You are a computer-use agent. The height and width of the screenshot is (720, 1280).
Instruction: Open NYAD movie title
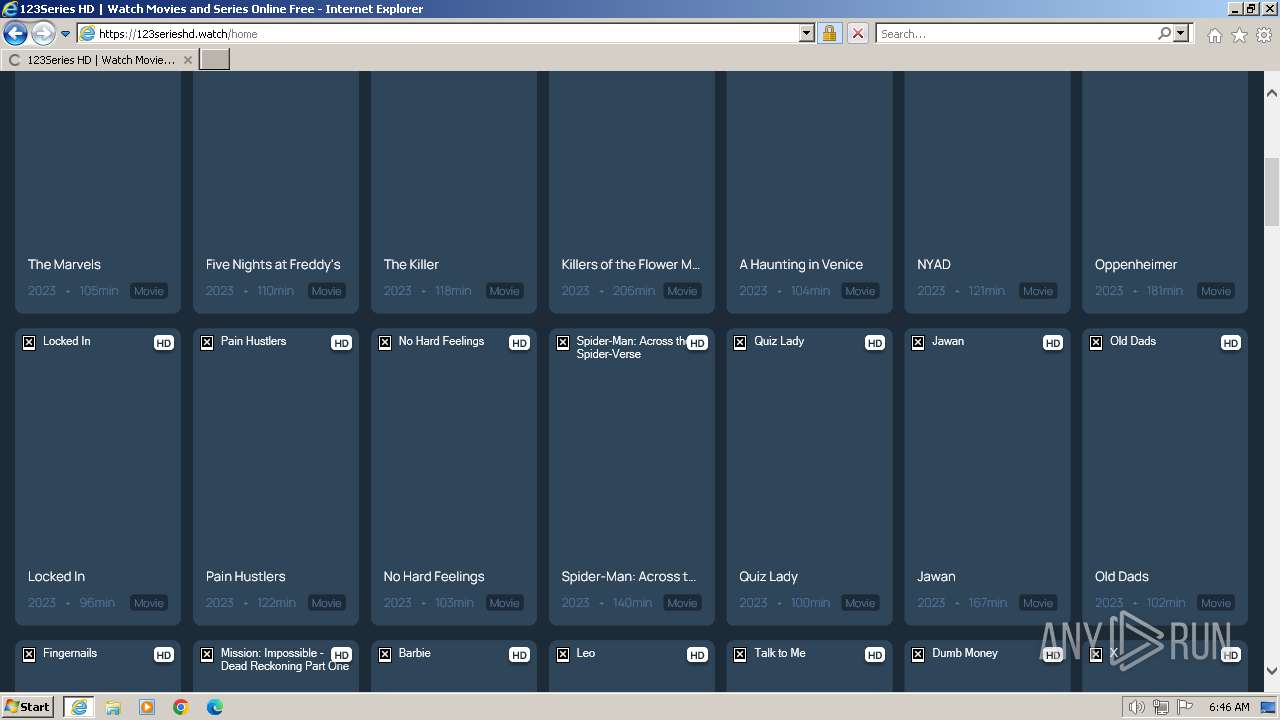pos(934,265)
